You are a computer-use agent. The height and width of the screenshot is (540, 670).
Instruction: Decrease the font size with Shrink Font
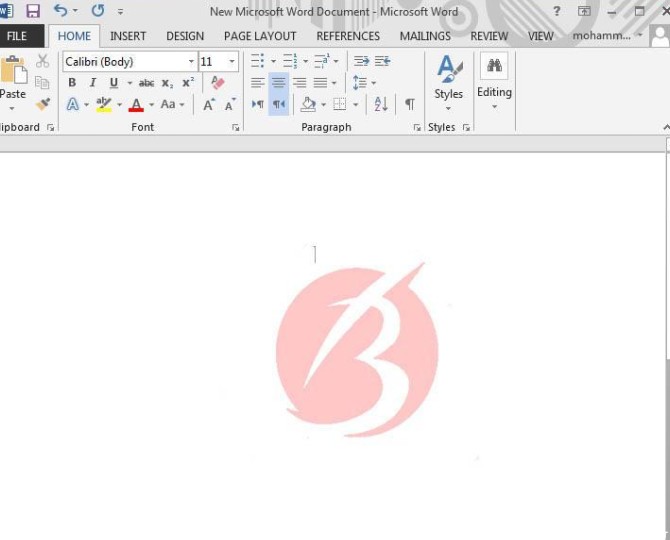pyautogui.click(x=230, y=104)
